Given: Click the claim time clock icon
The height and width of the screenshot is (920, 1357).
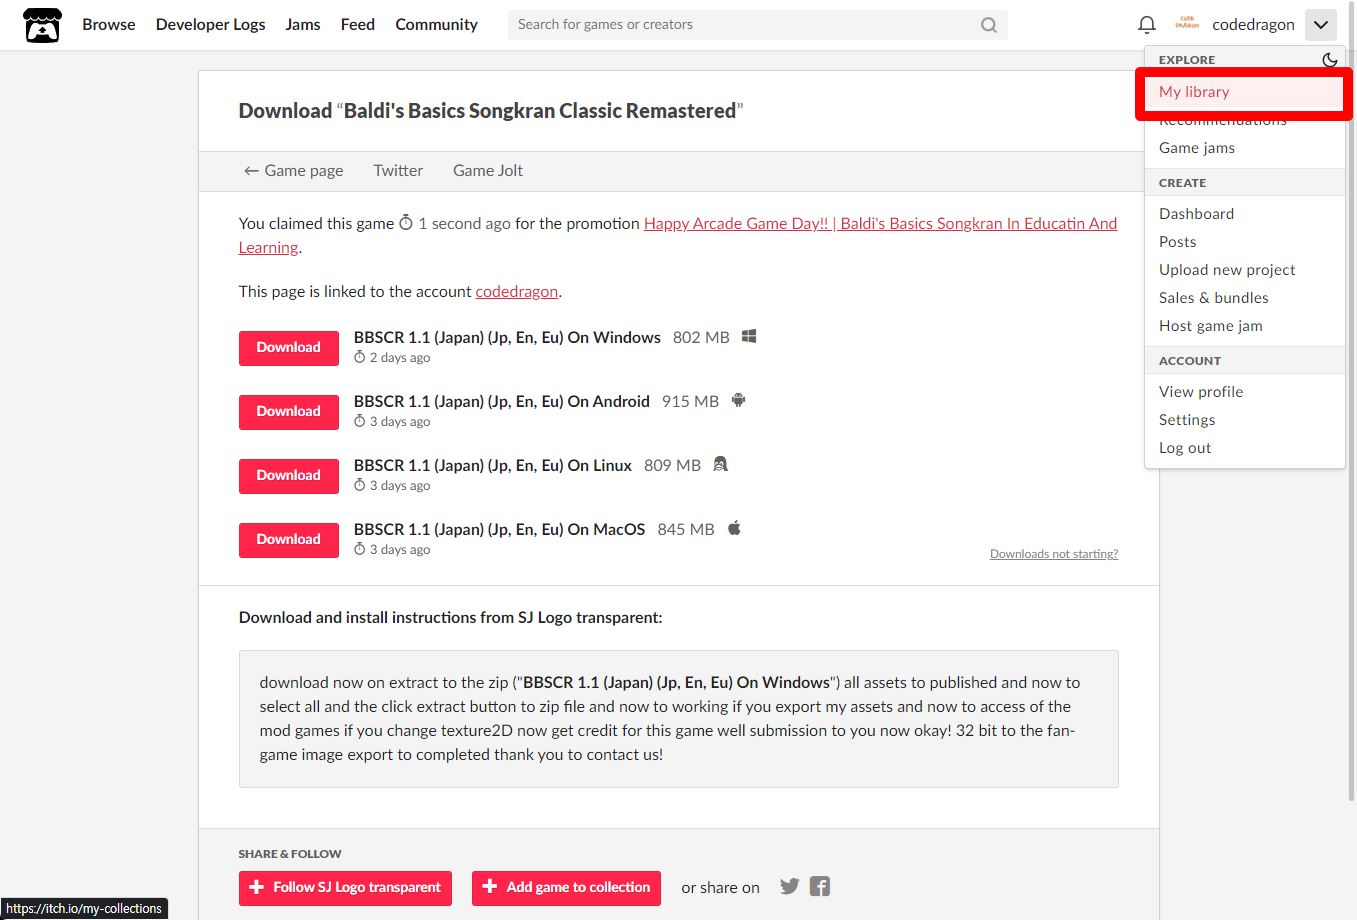Looking at the screenshot, I should click(406, 223).
